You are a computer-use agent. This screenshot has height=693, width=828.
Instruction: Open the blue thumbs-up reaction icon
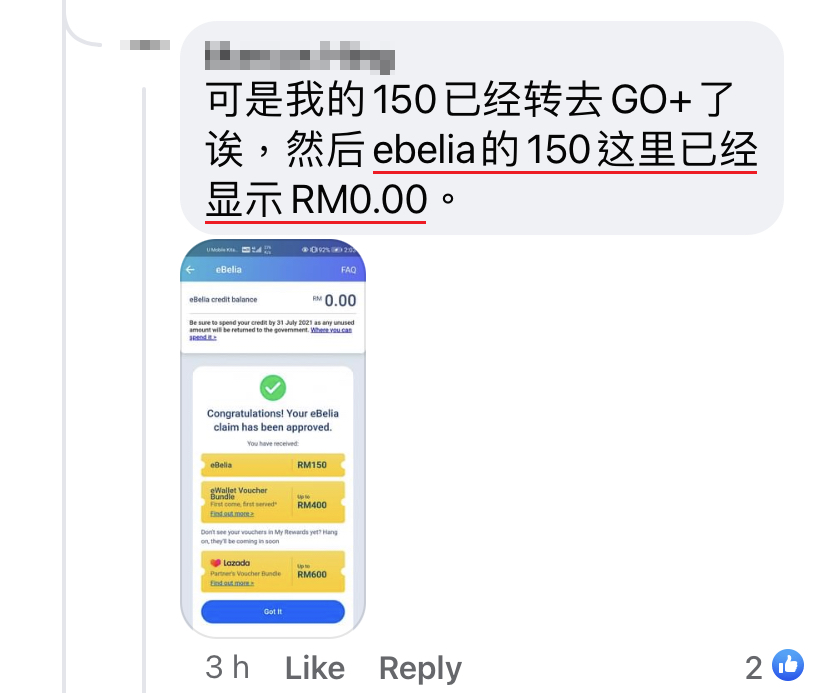[788, 665]
